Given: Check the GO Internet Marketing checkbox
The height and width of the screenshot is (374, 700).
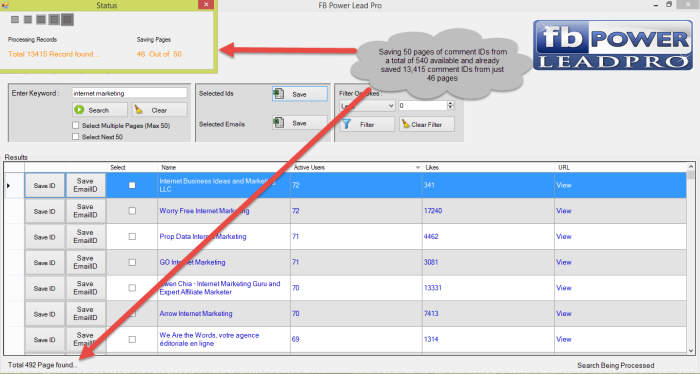Looking at the screenshot, I should [x=132, y=262].
